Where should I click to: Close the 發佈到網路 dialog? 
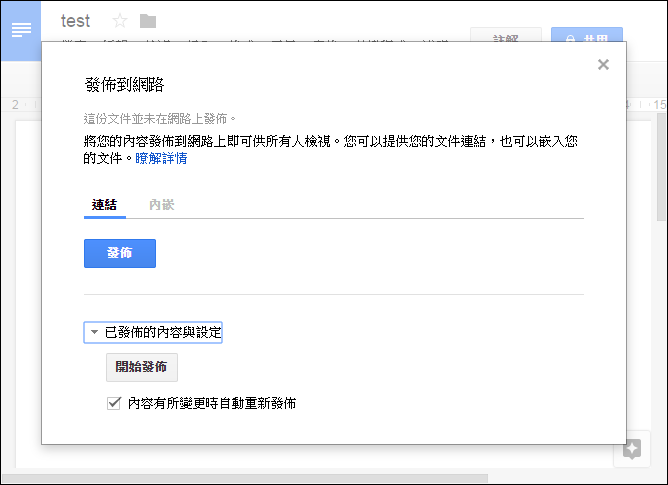click(603, 64)
